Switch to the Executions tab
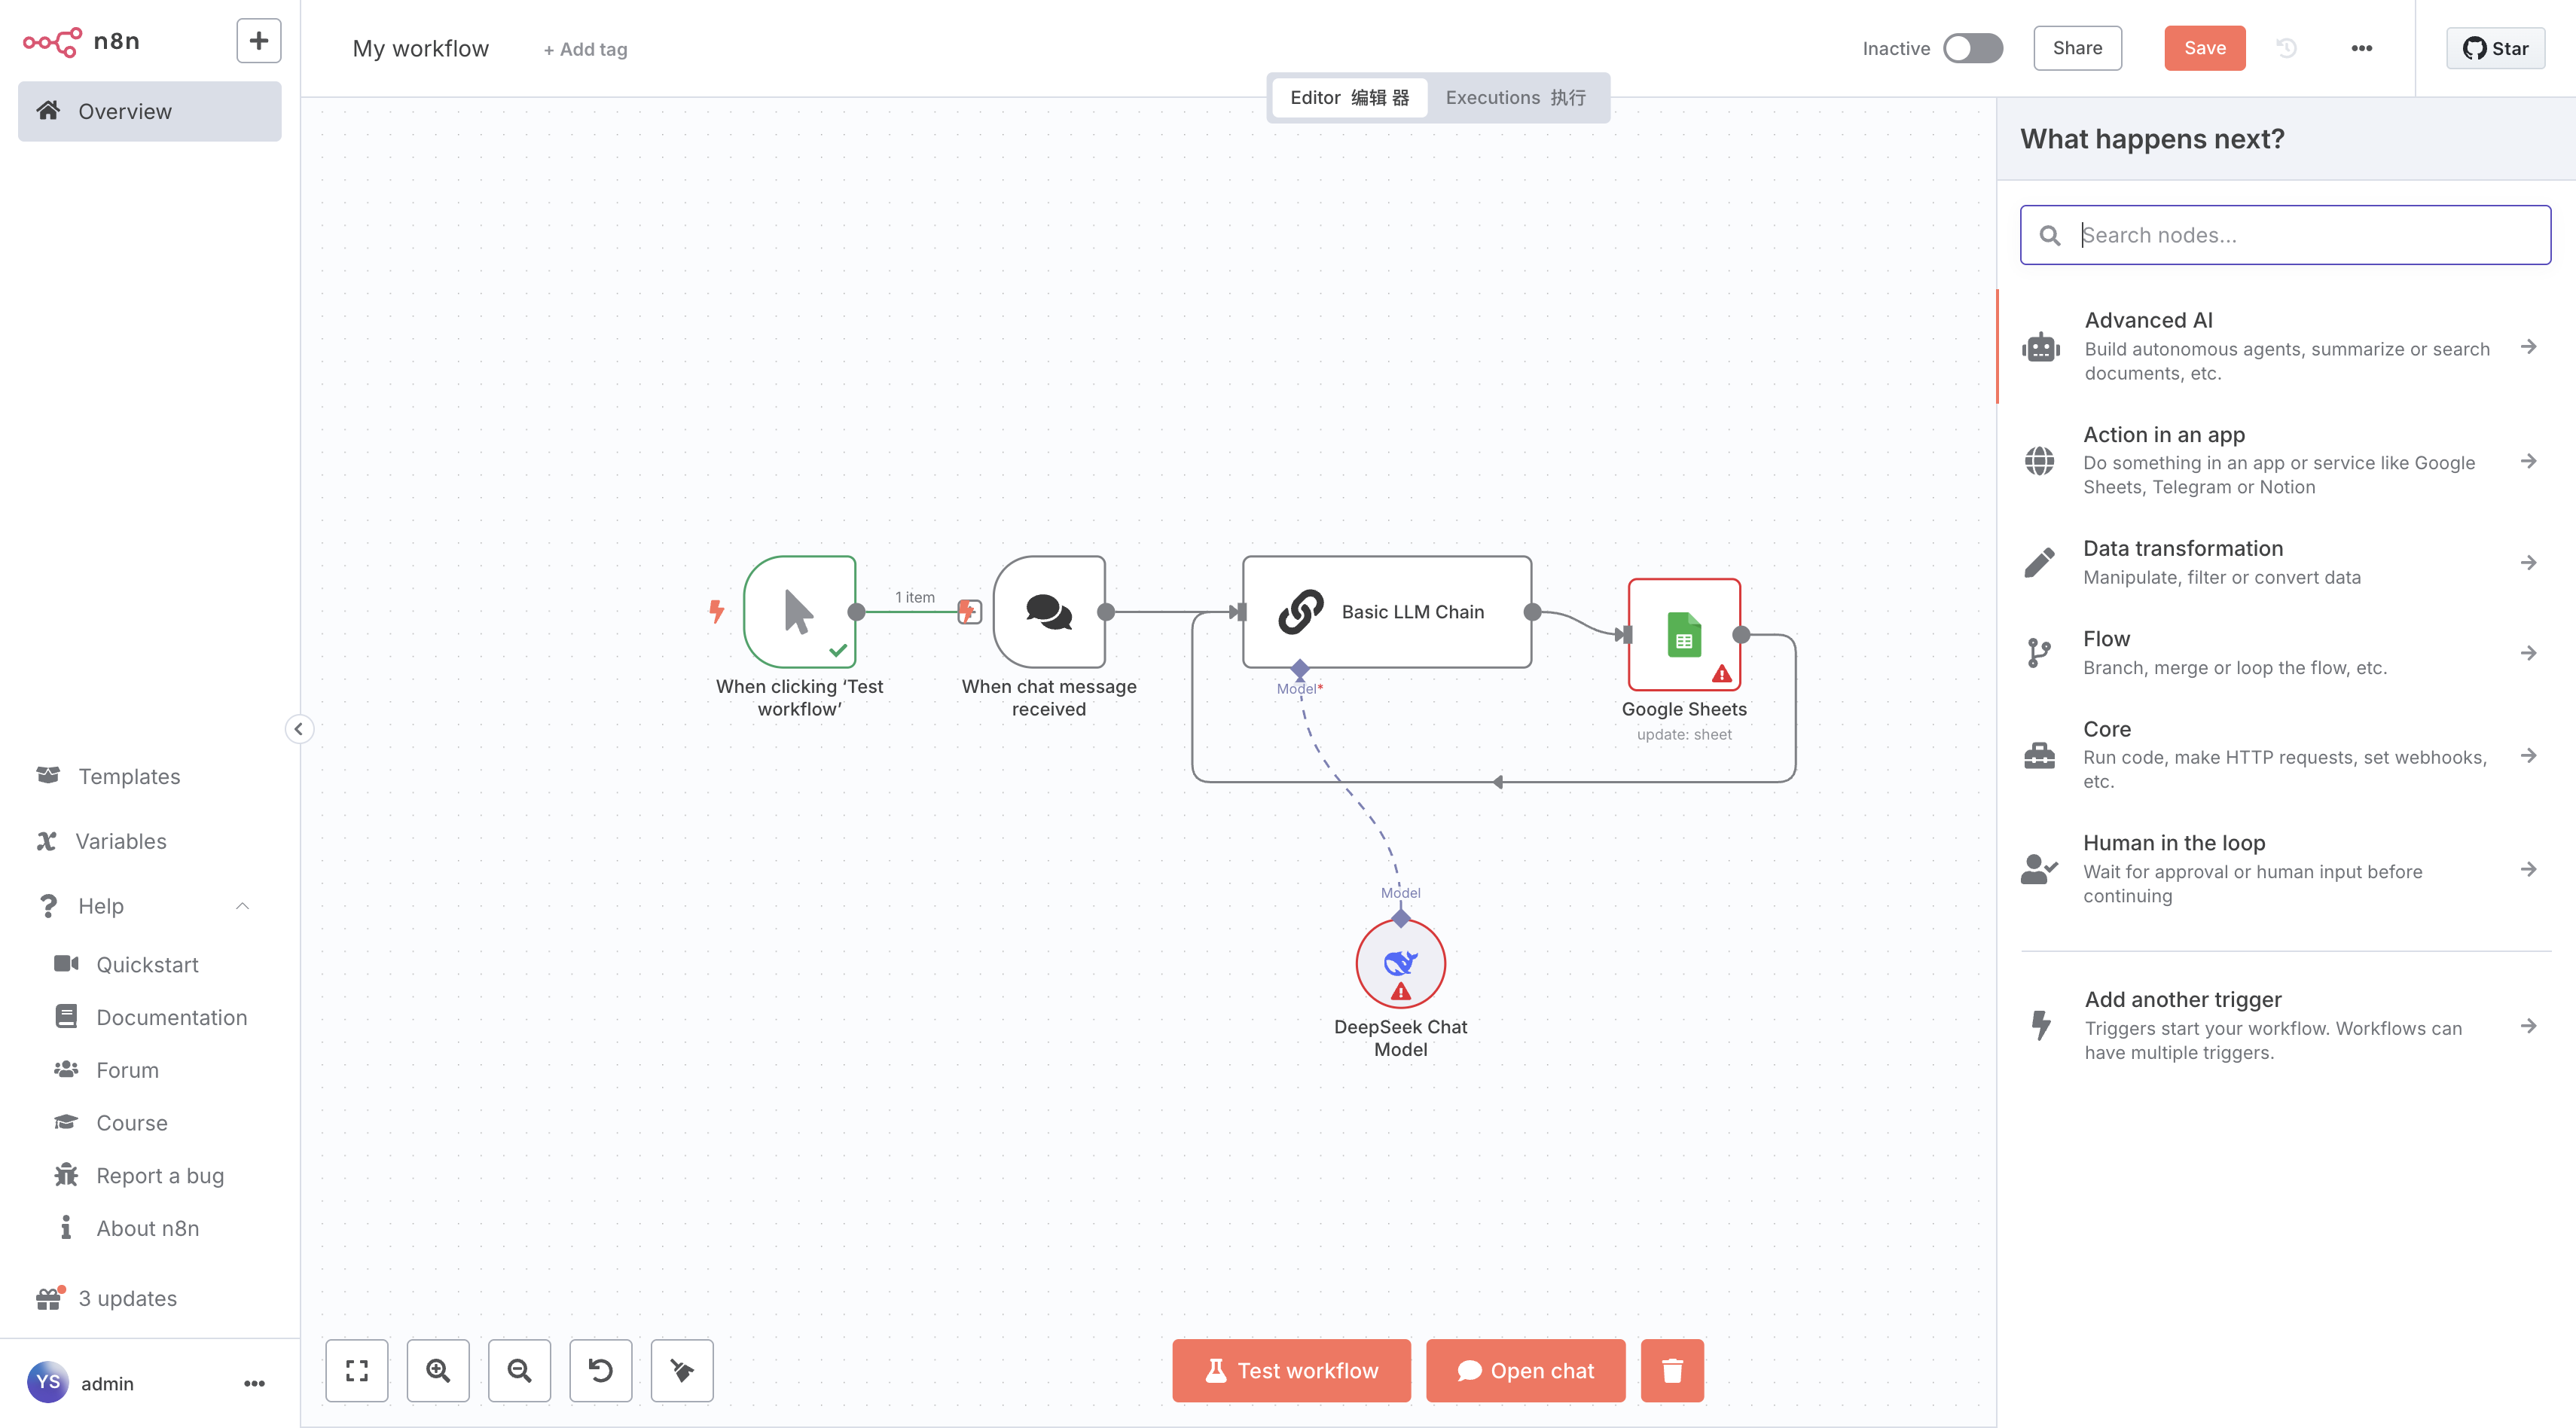The width and height of the screenshot is (2576, 1428). click(x=1515, y=97)
